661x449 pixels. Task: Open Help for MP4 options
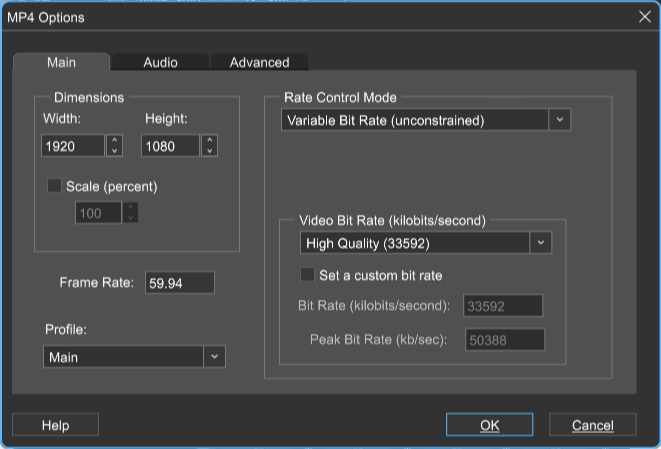coord(55,425)
